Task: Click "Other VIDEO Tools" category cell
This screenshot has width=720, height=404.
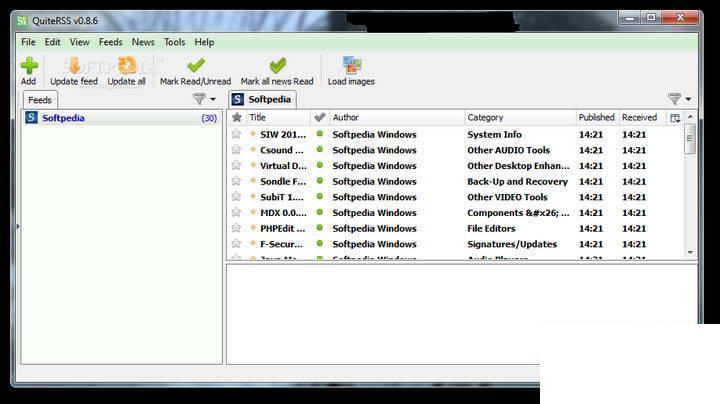Action: (507, 197)
